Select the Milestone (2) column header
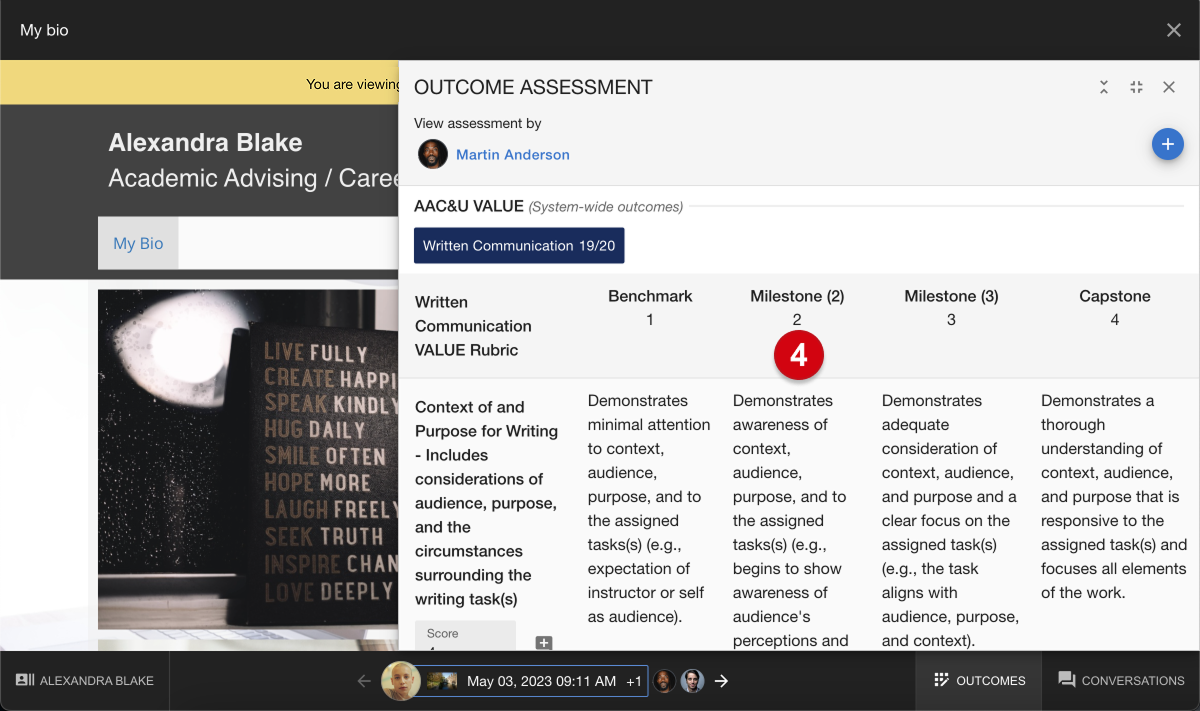 (x=797, y=308)
